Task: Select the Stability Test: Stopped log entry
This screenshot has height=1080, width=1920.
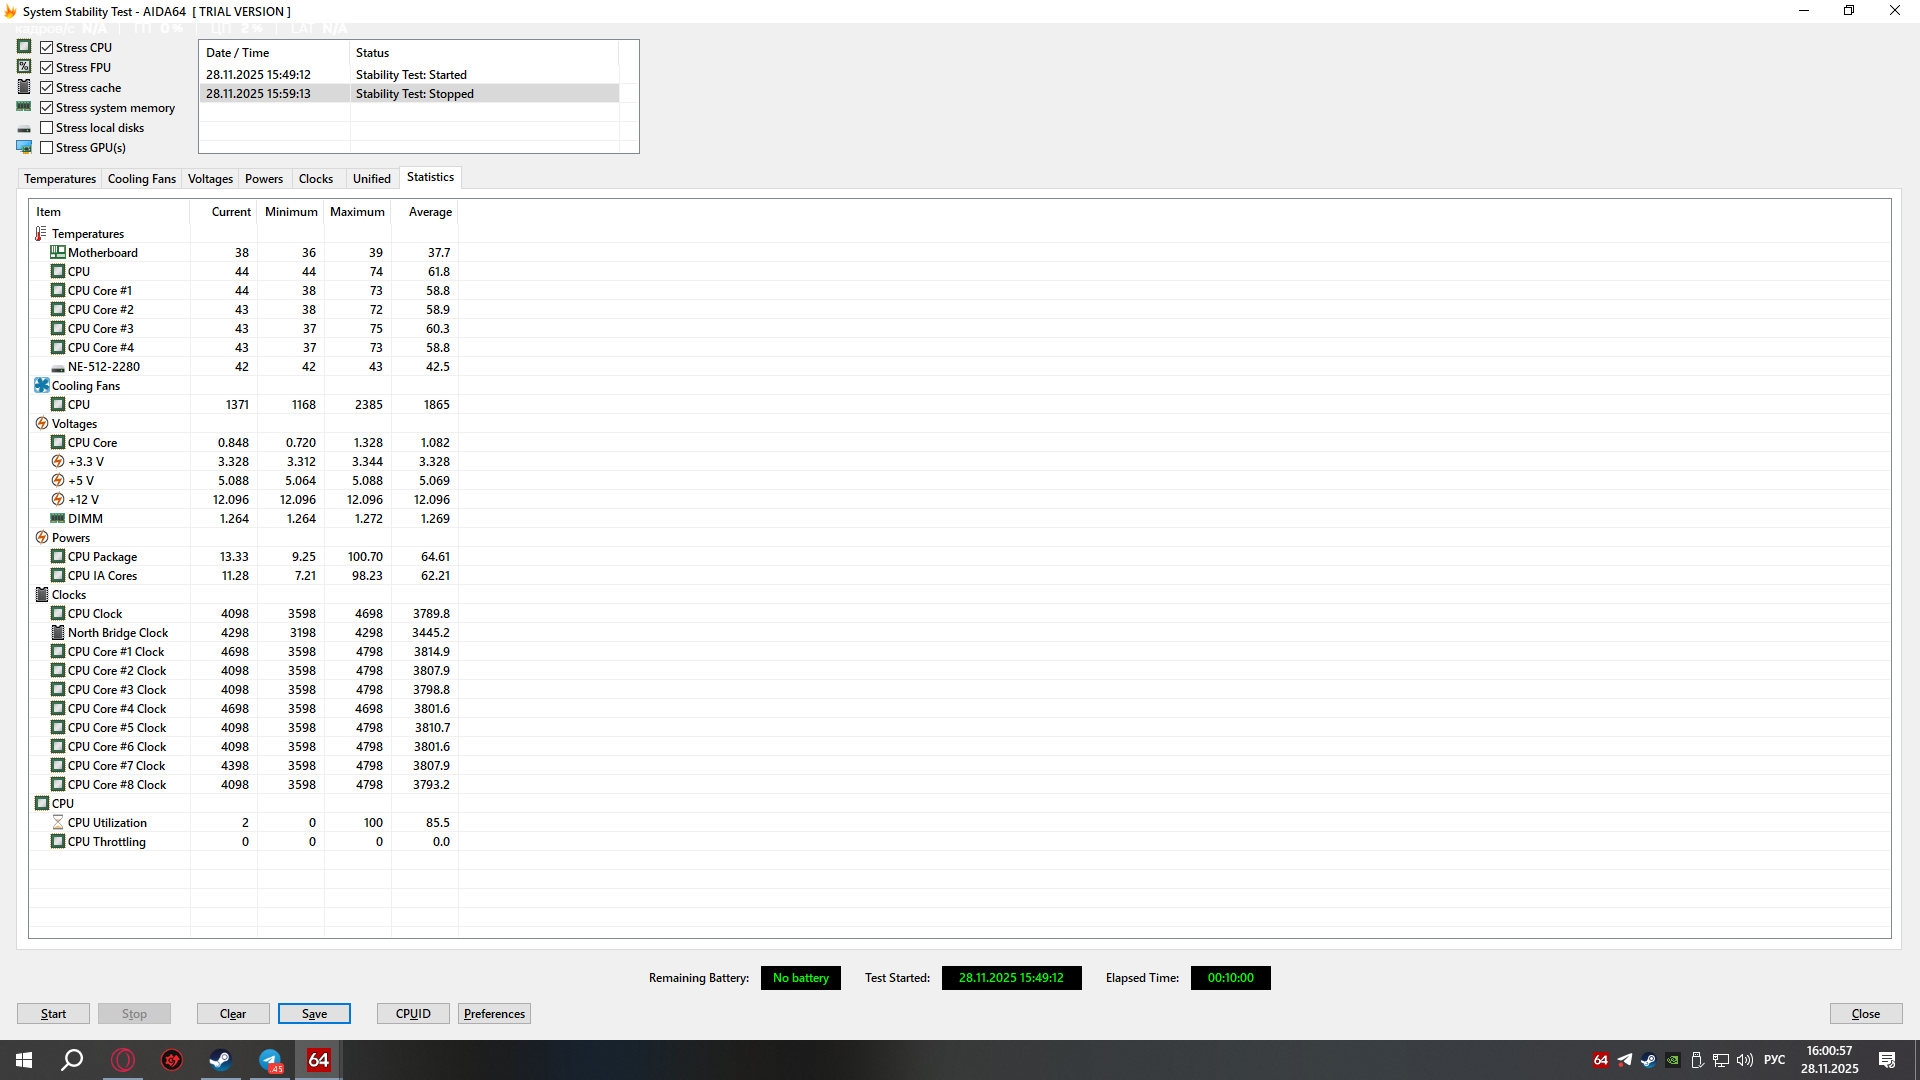Action: click(x=414, y=93)
